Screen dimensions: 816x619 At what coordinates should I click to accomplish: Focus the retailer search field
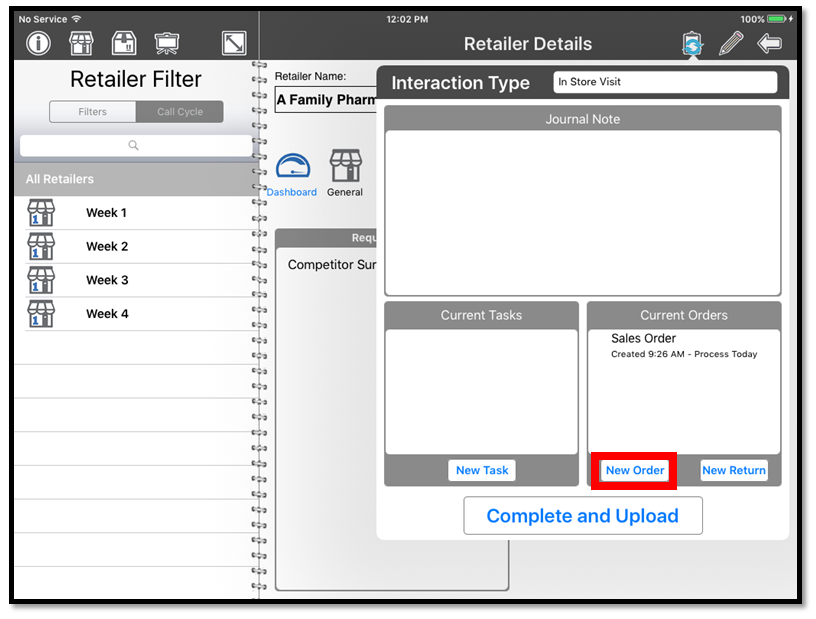pos(135,145)
